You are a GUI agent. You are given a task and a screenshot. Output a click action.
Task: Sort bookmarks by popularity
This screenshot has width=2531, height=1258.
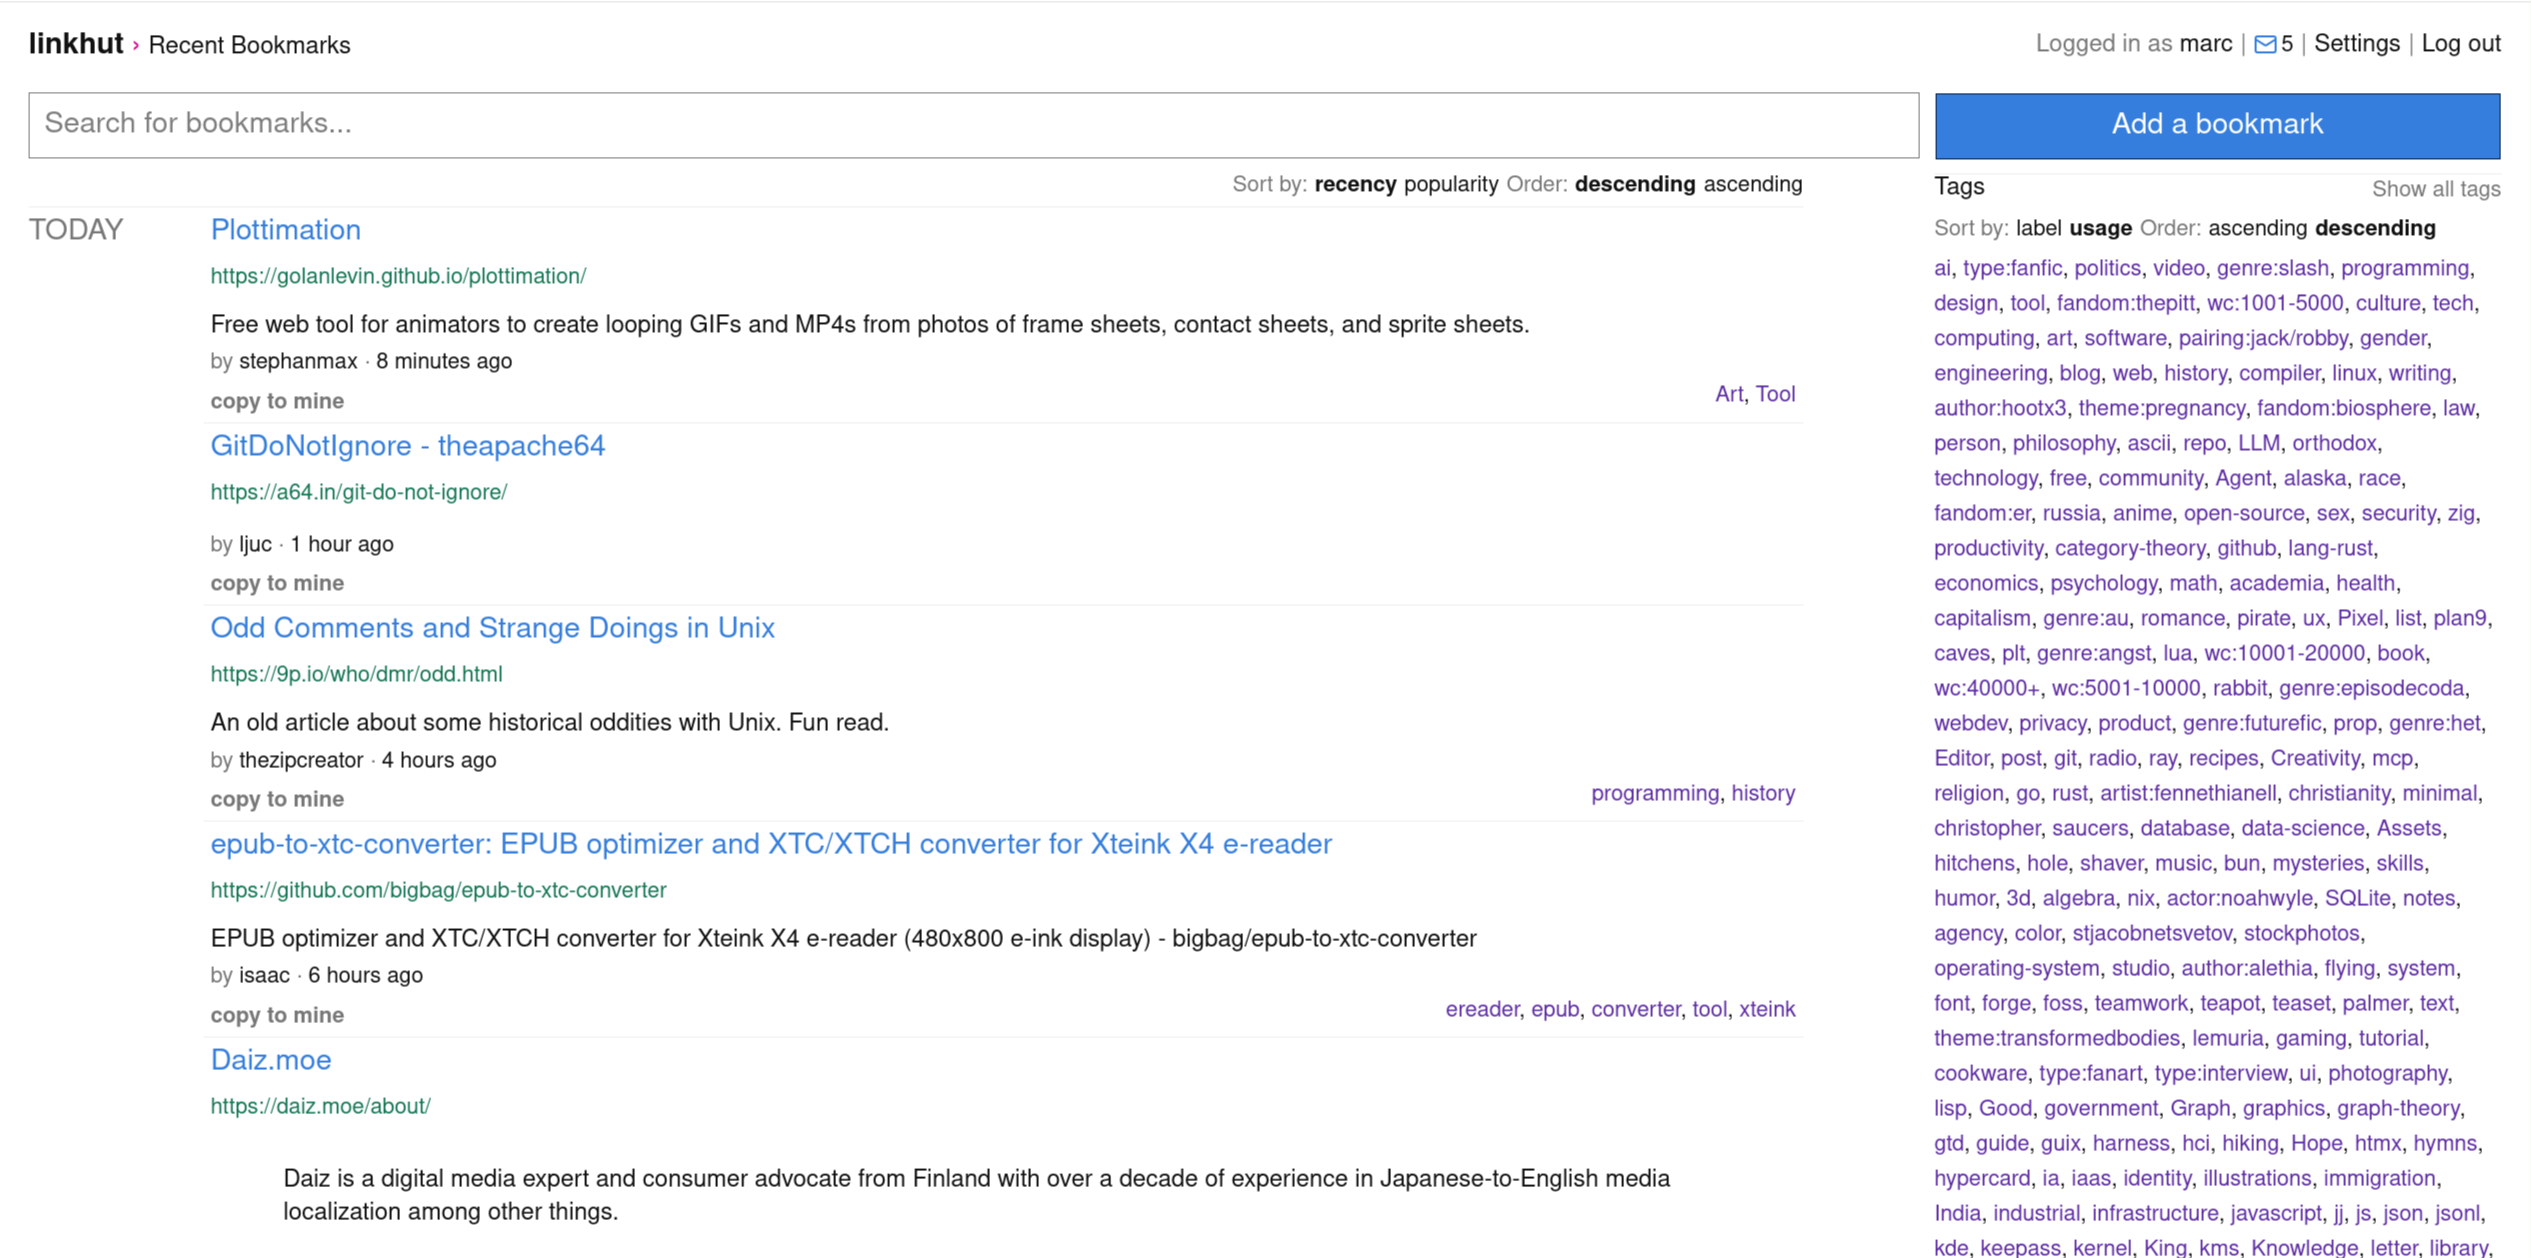point(1450,184)
